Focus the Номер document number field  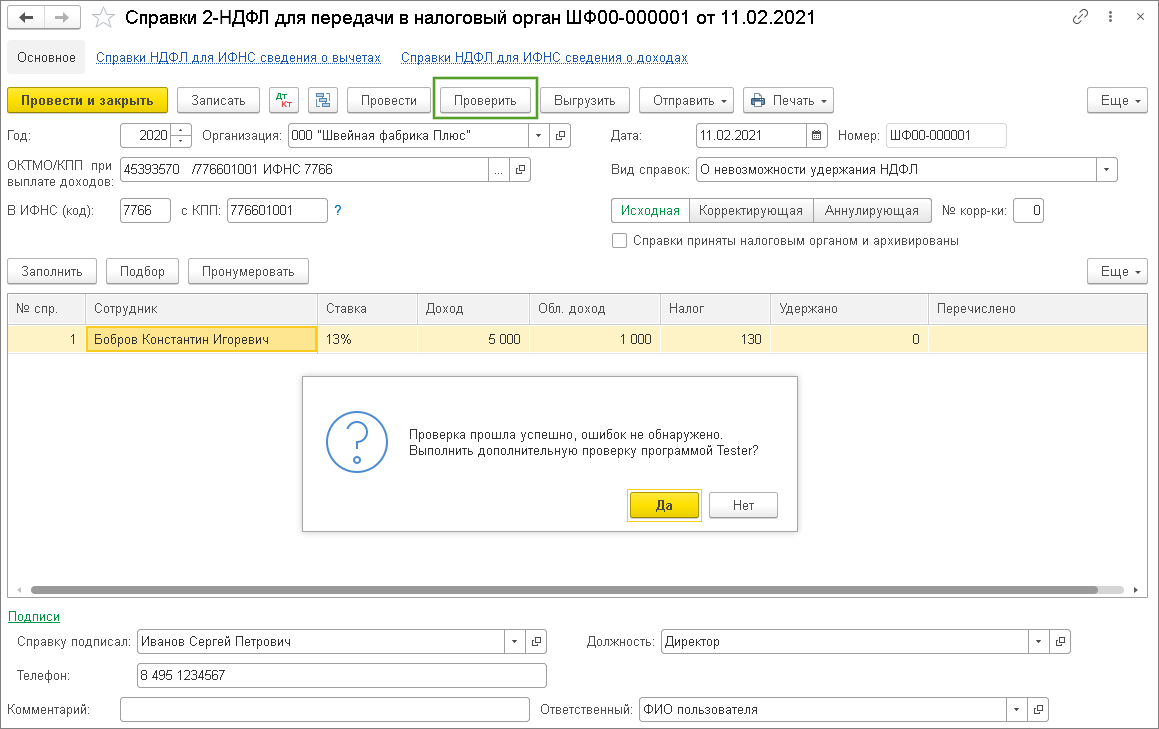coord(946,135)
